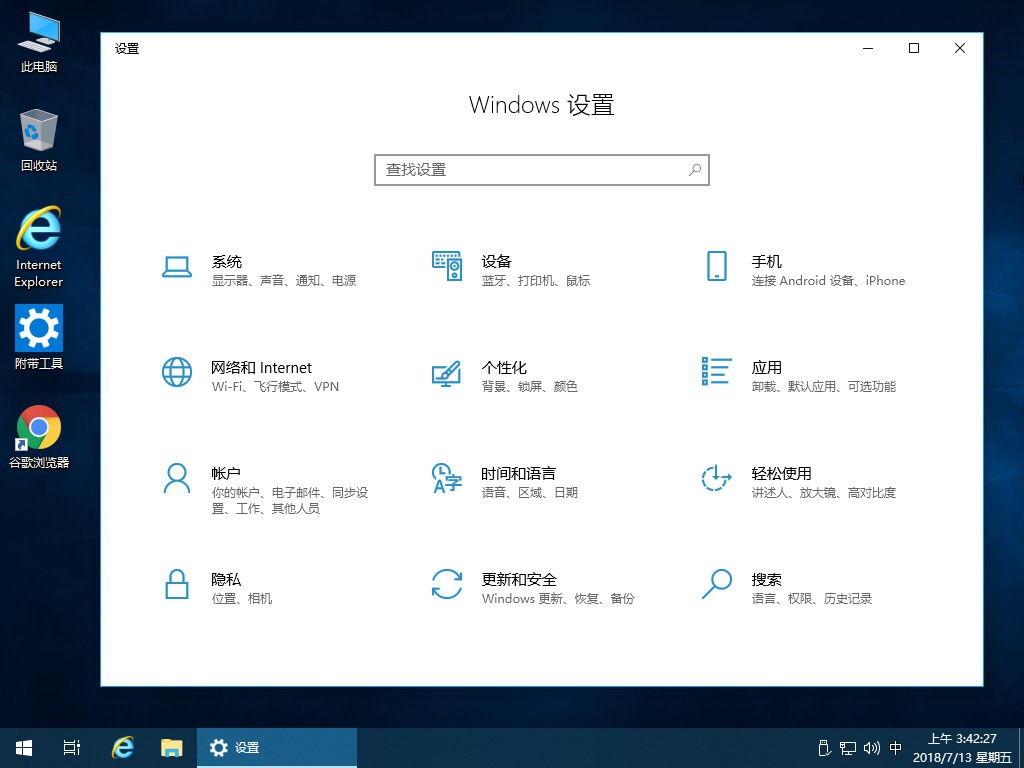Open the 应用 list icon

coord(716,371)
